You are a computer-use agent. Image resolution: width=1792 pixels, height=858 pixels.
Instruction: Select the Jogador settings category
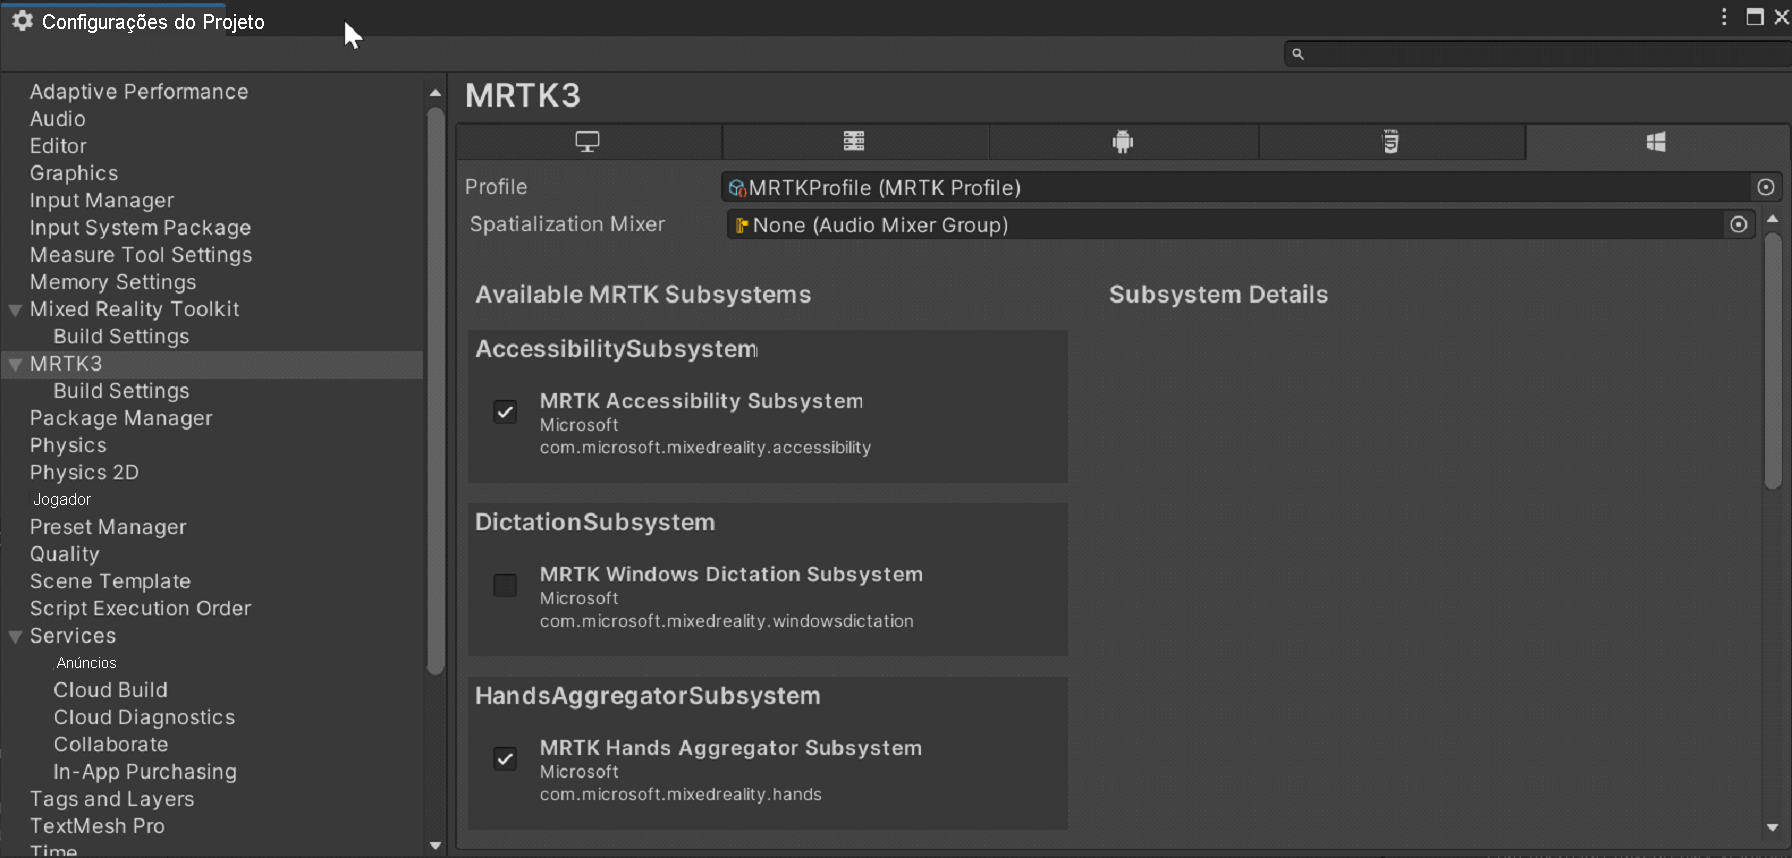pyautogui.click(x=62, y=499)
